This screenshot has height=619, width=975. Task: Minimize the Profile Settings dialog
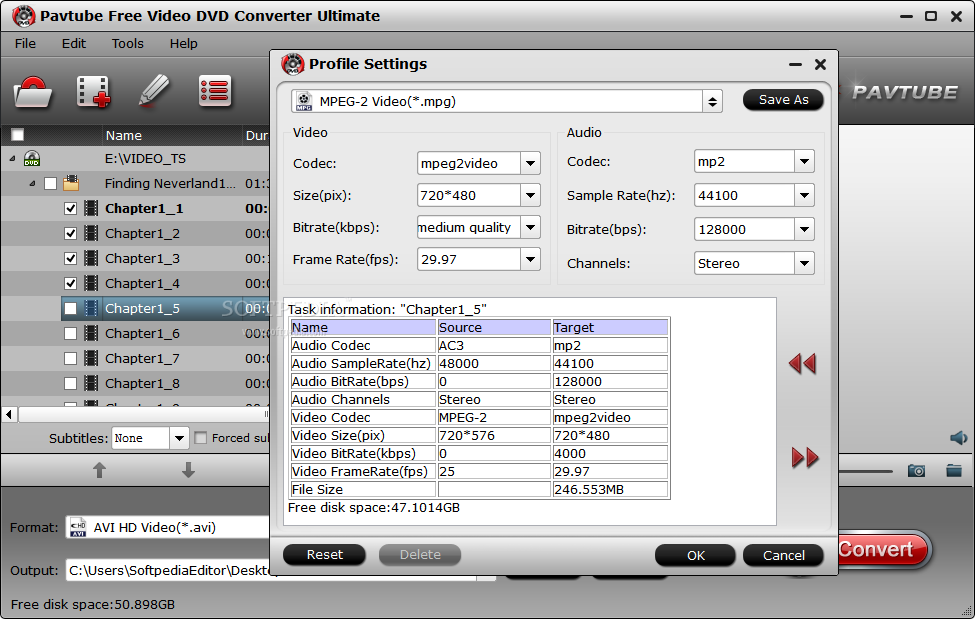[x=795, y=64]
